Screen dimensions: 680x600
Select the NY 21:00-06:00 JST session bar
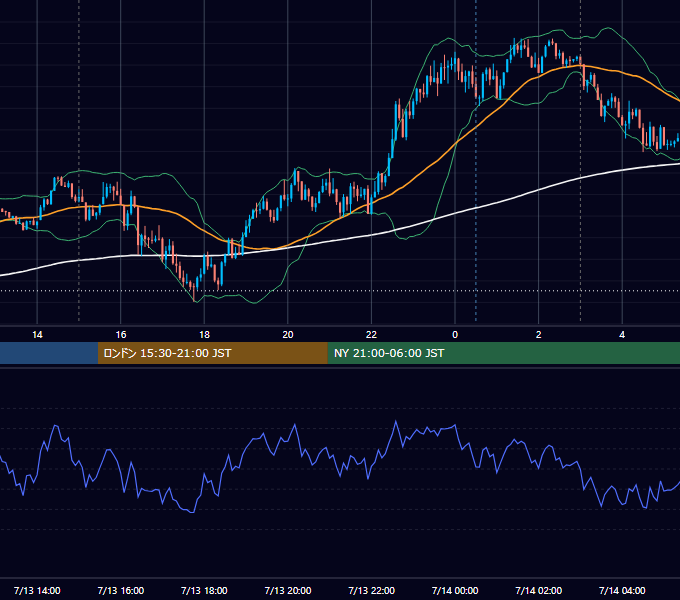point(503,353)
